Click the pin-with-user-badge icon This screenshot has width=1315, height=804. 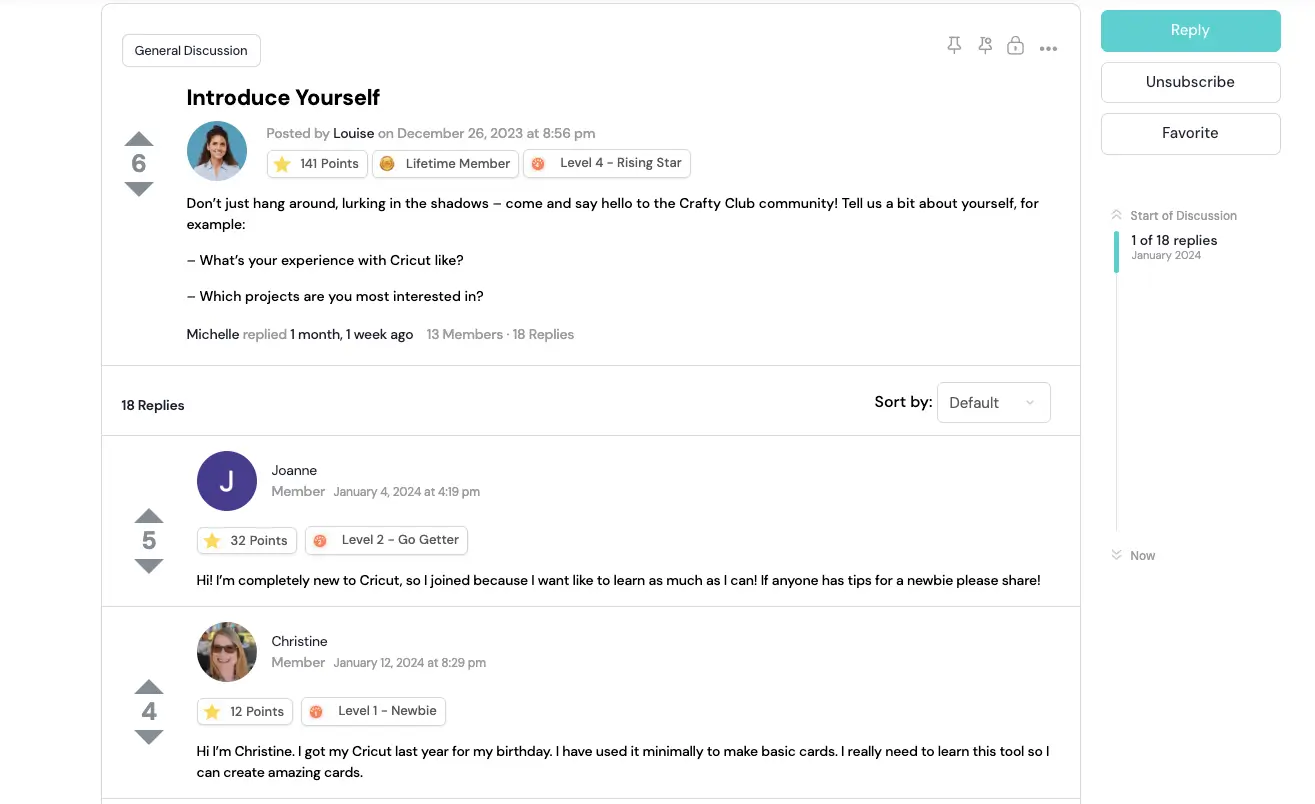pyautogui.click(x=985, y=46)
